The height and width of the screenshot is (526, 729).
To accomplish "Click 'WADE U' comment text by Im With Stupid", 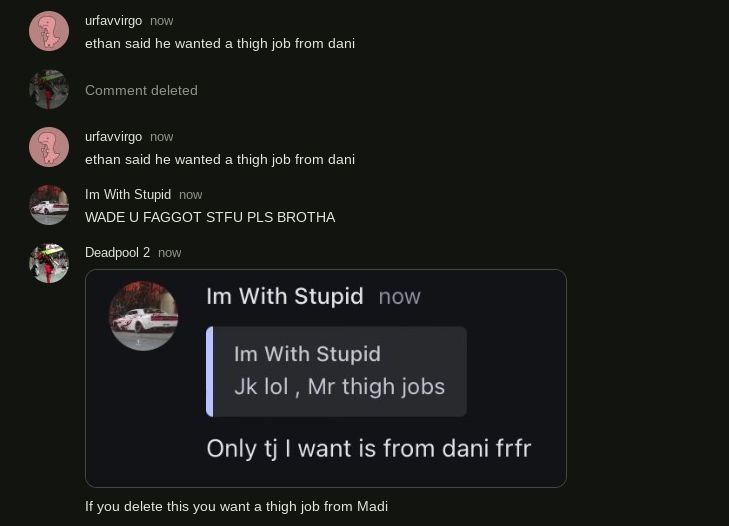I will [210, 217].
